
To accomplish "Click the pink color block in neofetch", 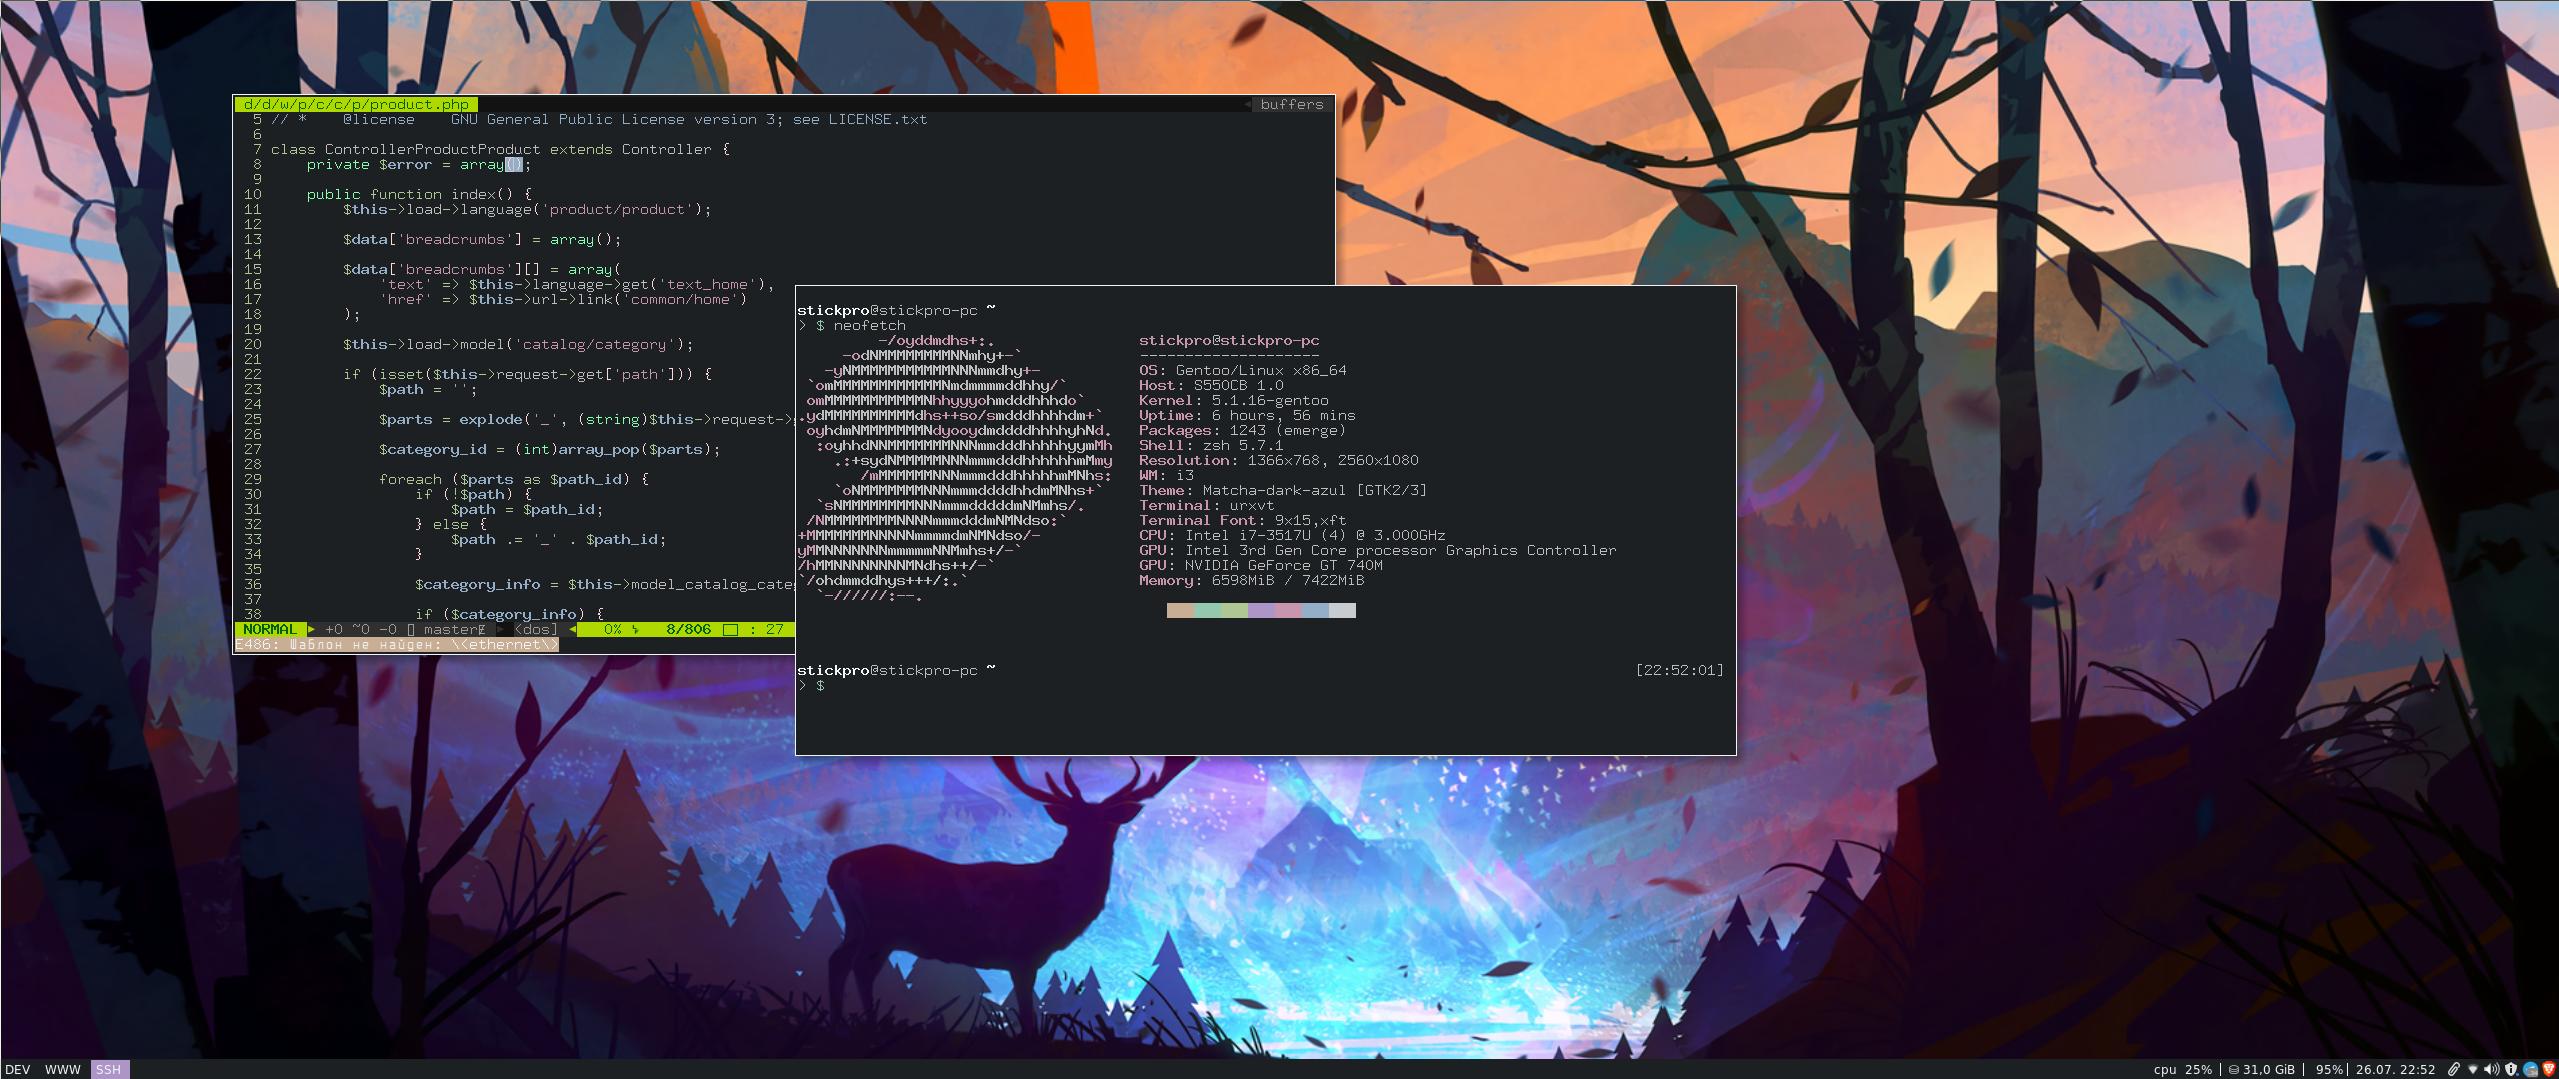I will pos(1288,610).
